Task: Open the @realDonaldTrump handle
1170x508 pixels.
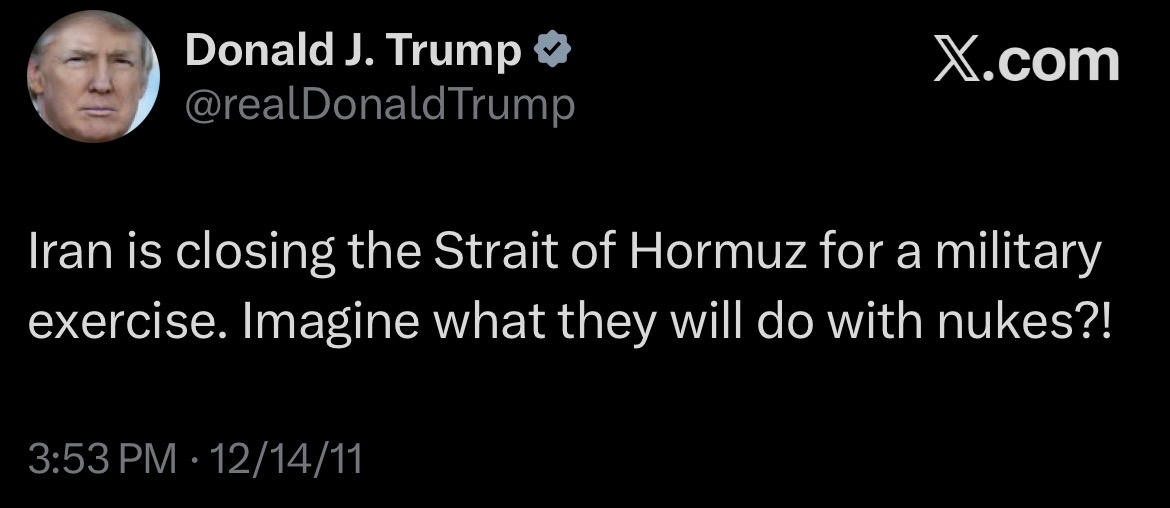Action: pos(380,103)
